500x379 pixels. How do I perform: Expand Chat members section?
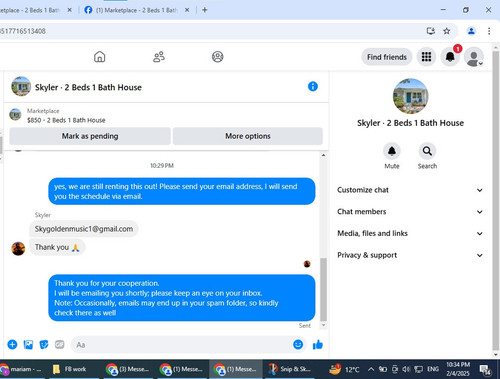pos(410,212)
